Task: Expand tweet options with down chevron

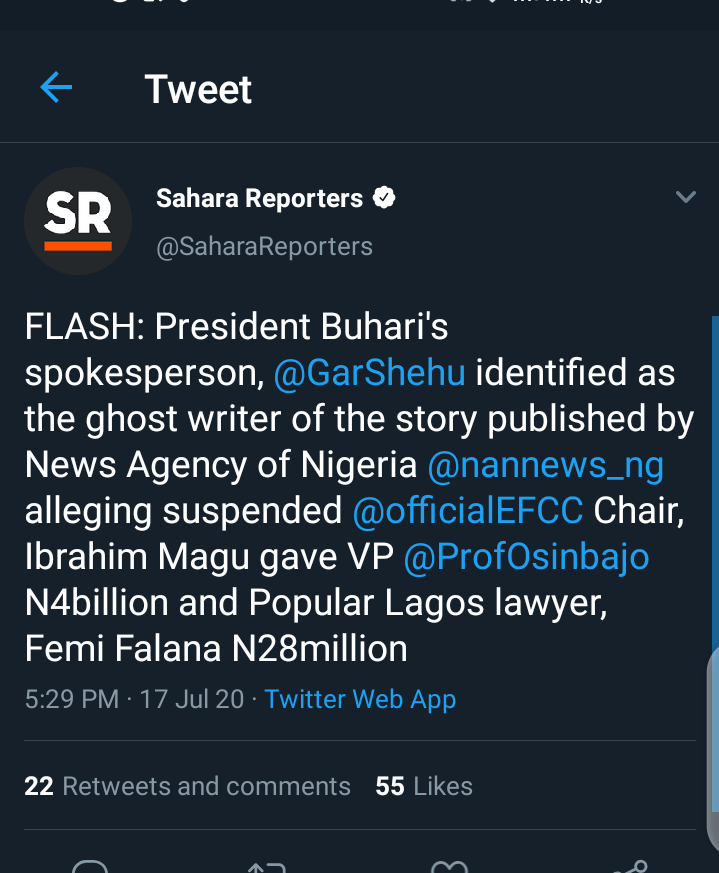Action: pyautogui.click(x=685, y=197)
